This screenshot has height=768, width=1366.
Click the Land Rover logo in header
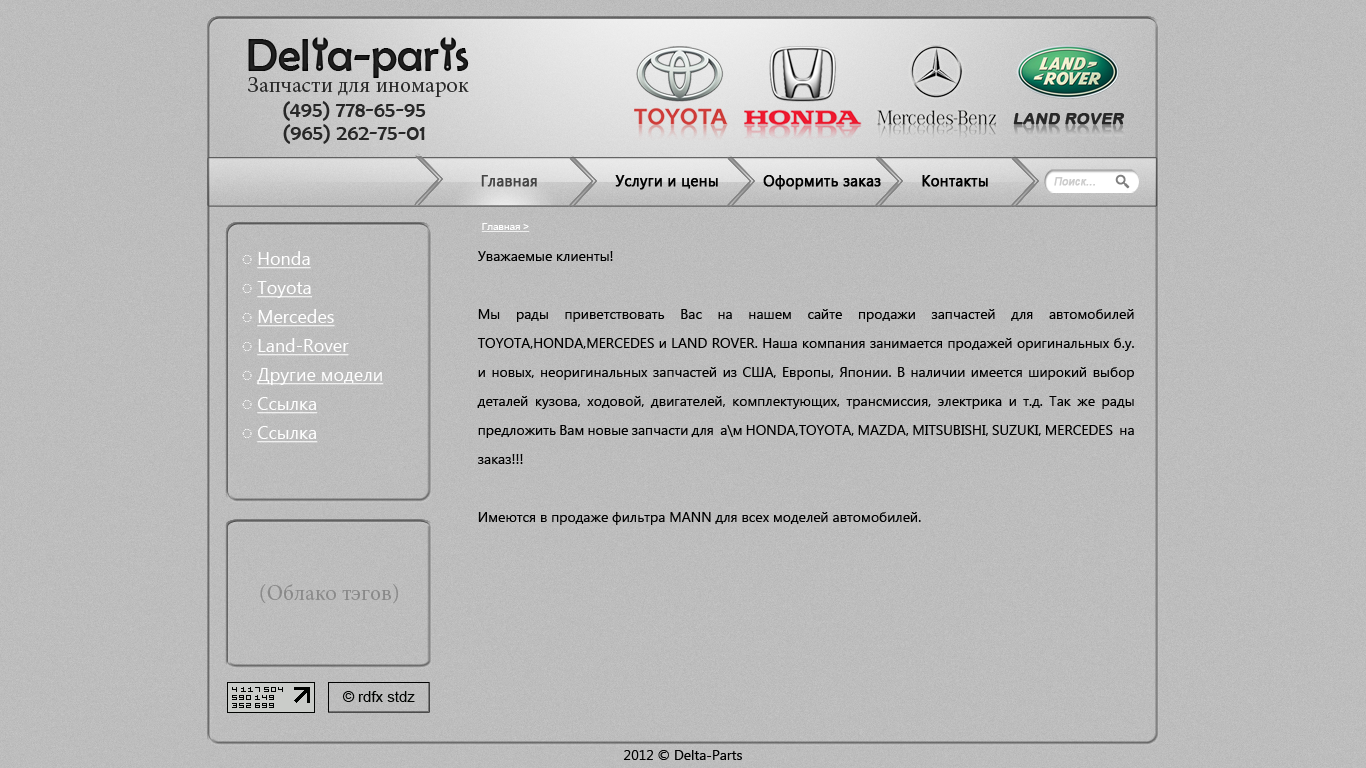[1068, 90]
